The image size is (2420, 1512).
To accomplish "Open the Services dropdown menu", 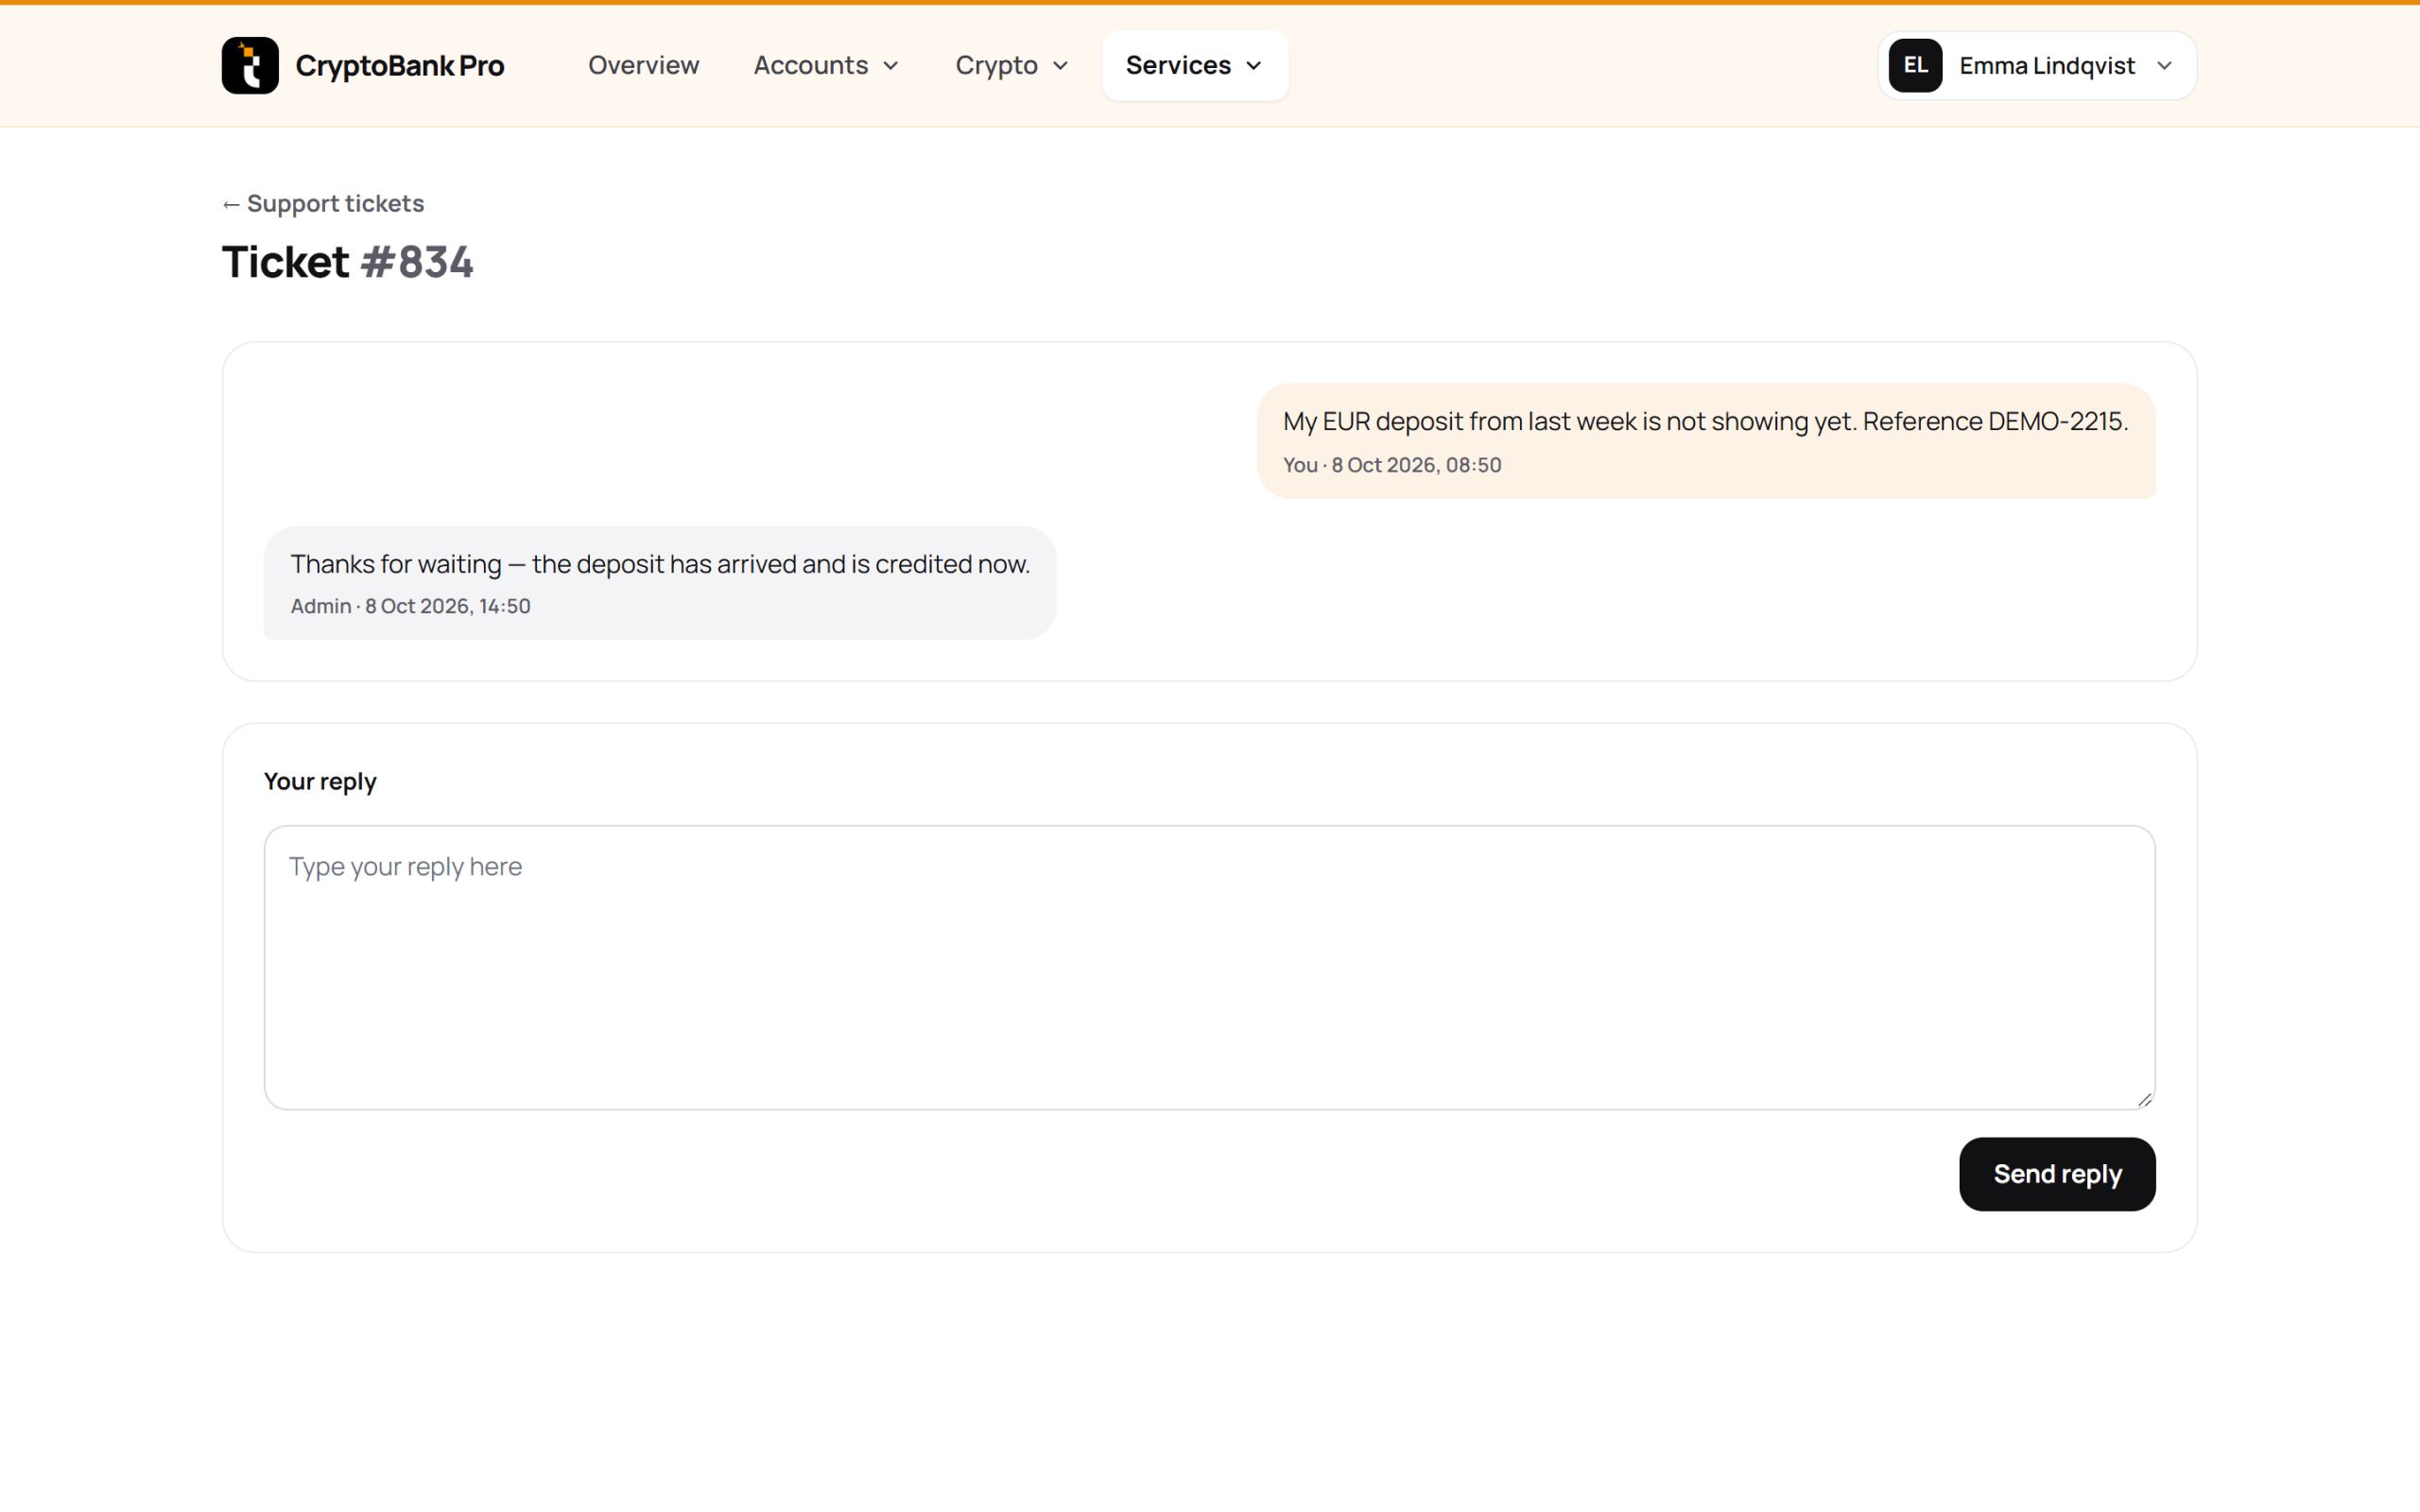I will tap(1194, 65).
